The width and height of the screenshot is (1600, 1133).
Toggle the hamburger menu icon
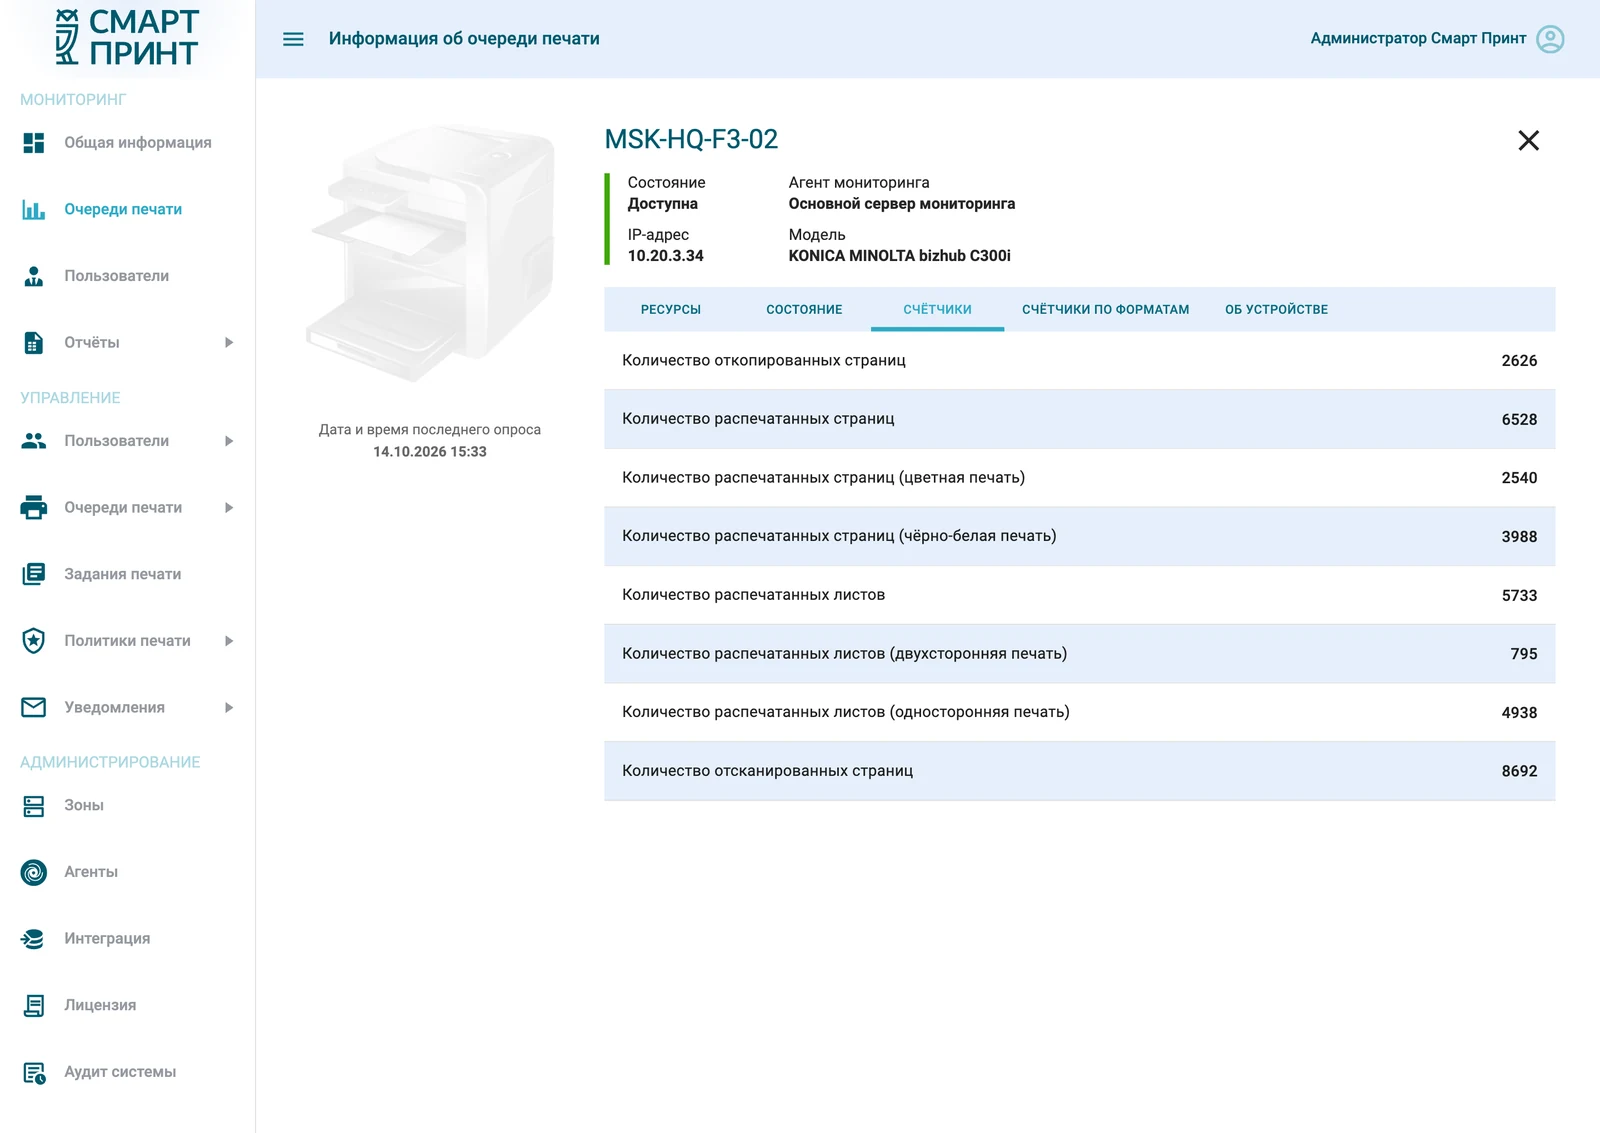[293, 39]
